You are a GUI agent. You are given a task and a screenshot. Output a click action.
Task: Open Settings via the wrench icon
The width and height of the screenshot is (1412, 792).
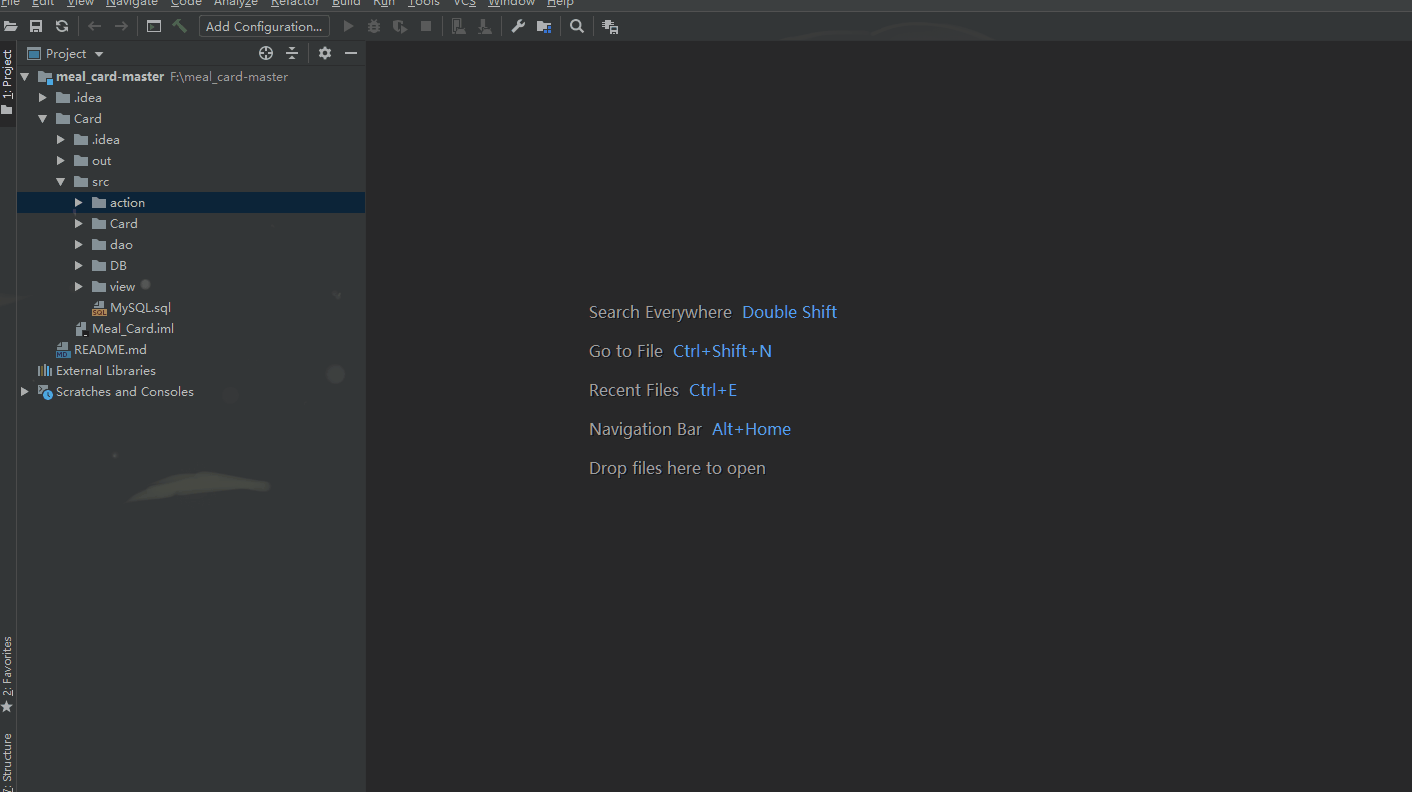(518, 26)
